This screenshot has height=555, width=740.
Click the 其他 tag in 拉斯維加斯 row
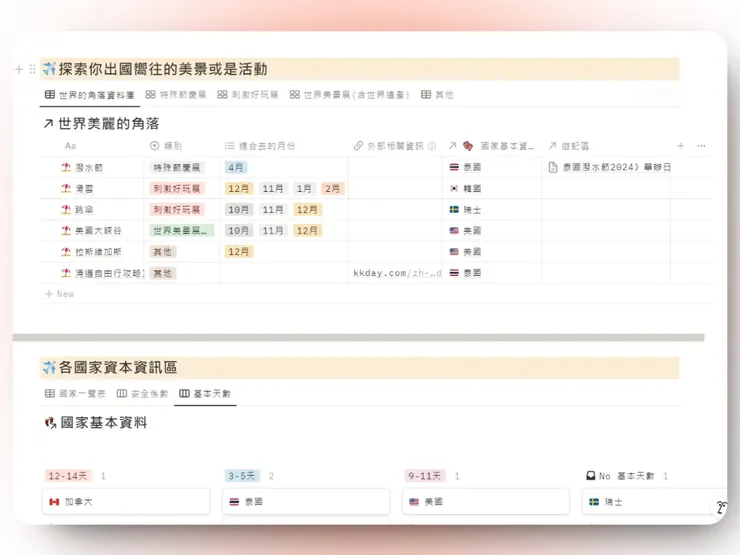click(x=163, y=252)
